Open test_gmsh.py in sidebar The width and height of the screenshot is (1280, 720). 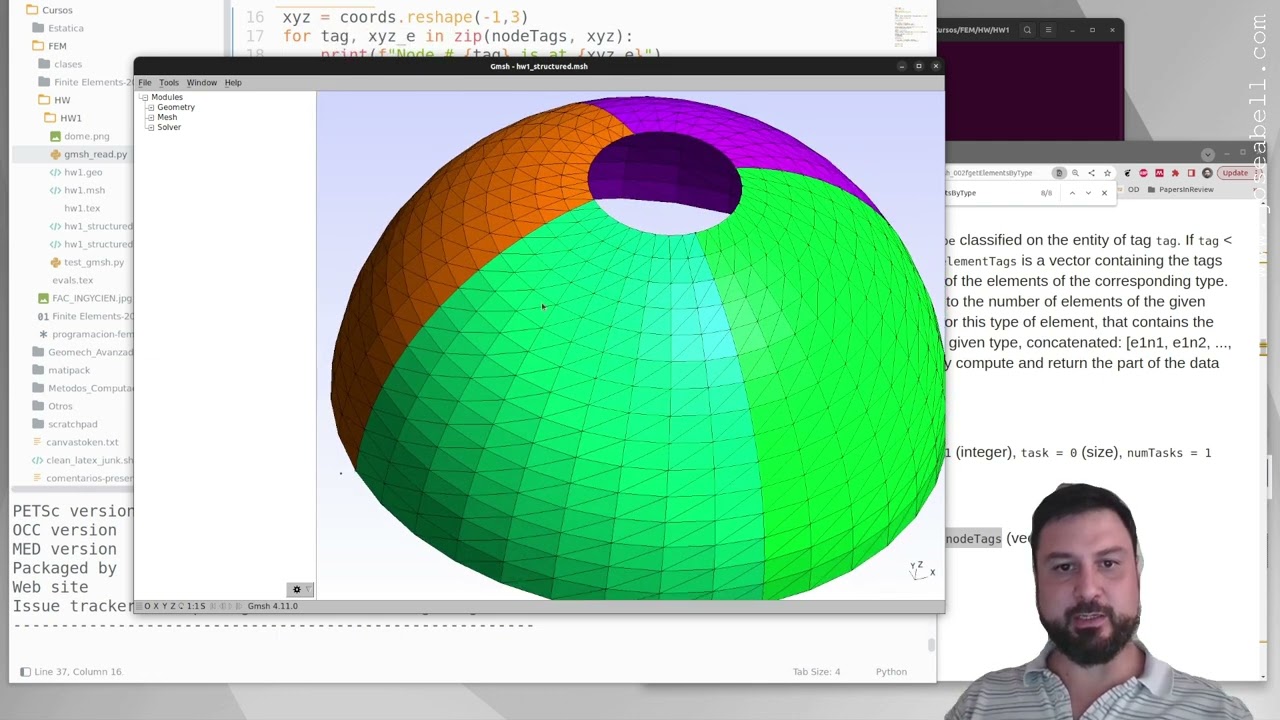tap(93, 262)
